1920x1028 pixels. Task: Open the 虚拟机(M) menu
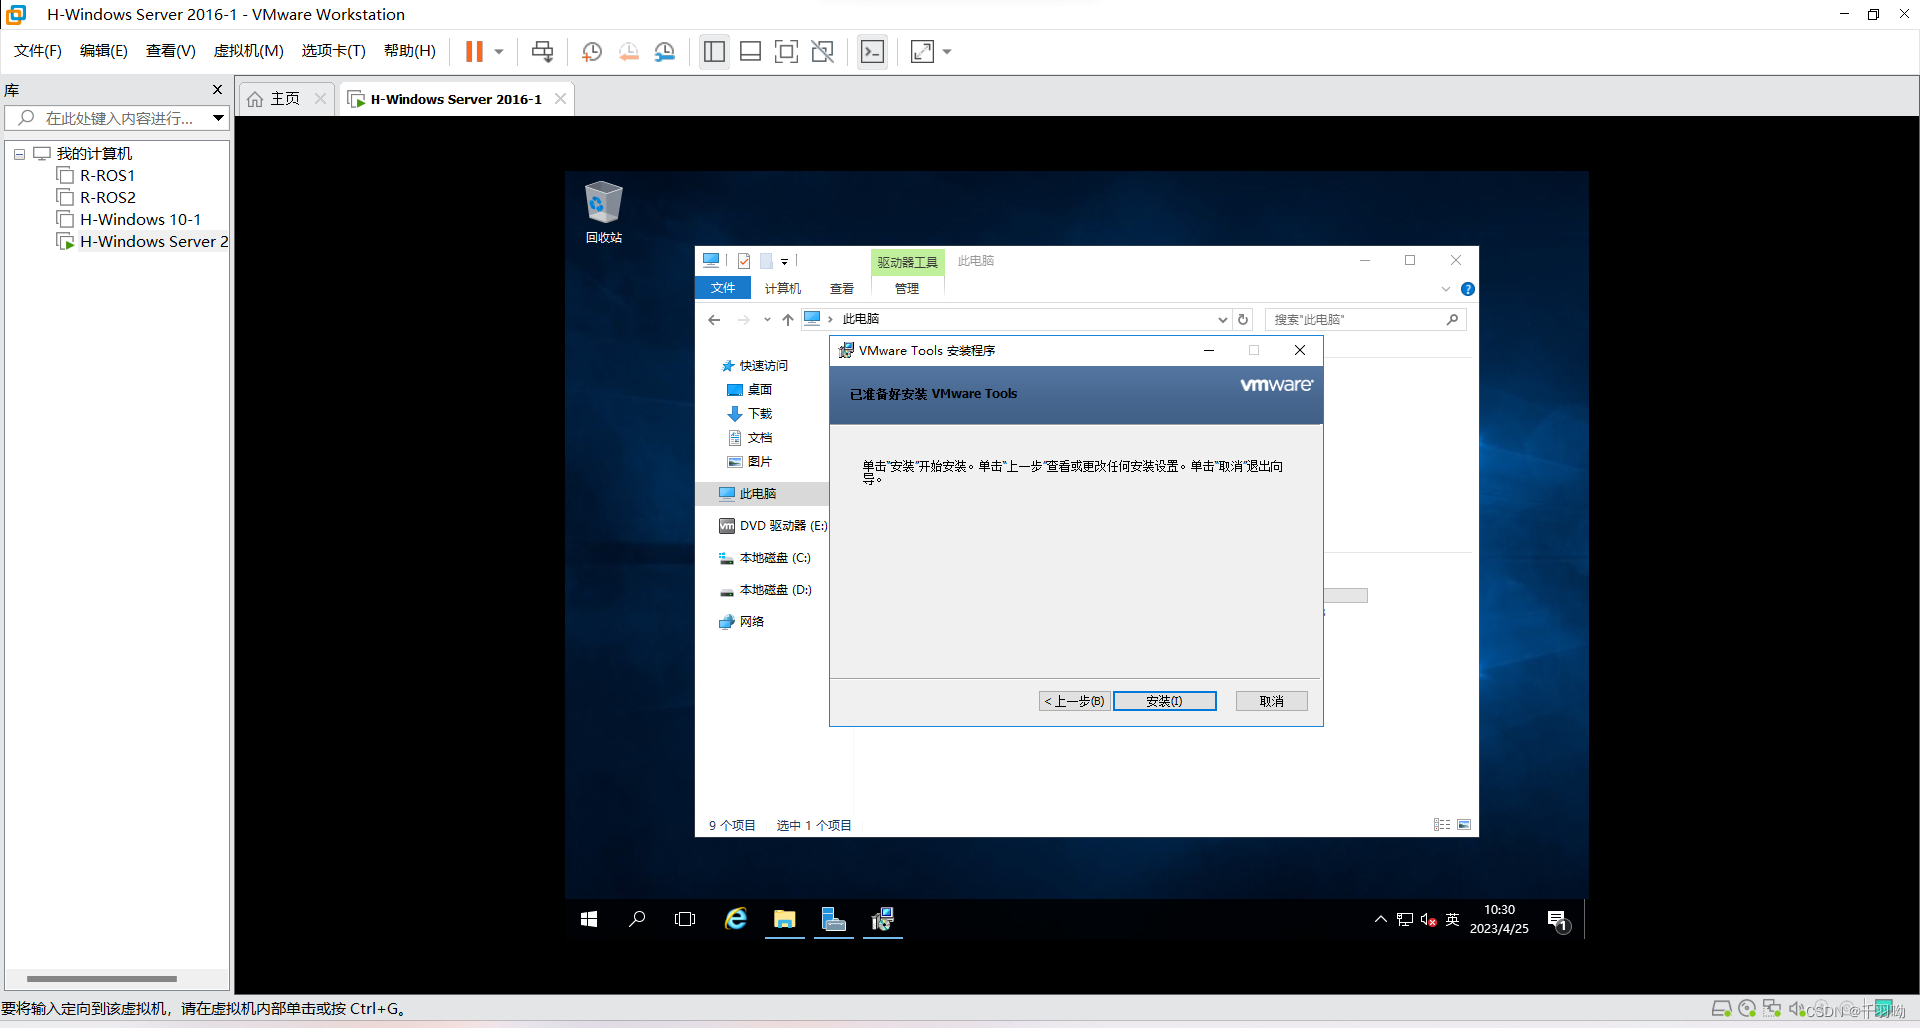(x=249, y=51)
